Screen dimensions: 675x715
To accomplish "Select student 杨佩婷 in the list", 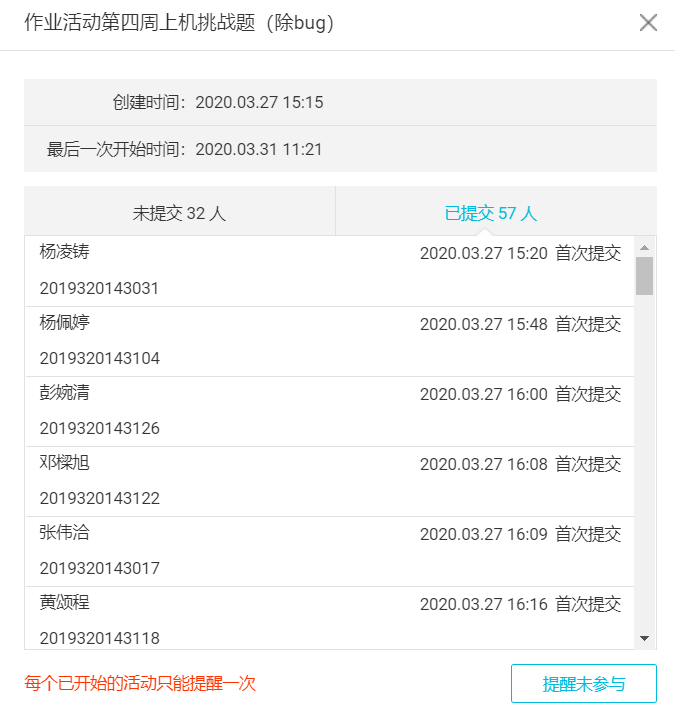I will (x=65, y=323).
